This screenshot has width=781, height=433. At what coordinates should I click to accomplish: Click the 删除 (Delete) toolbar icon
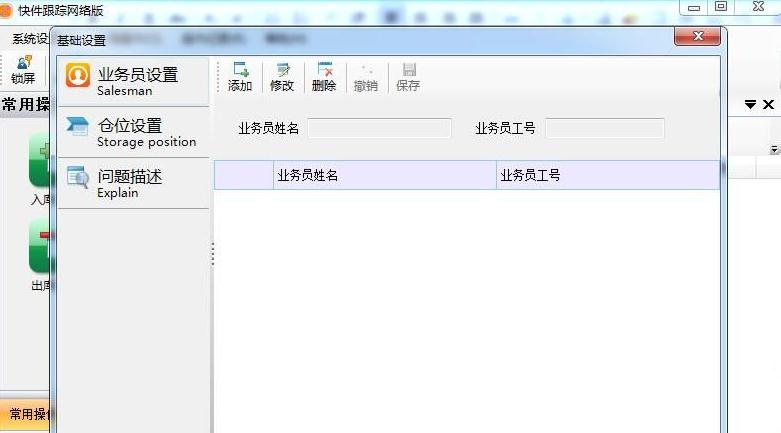coord(324,77)
